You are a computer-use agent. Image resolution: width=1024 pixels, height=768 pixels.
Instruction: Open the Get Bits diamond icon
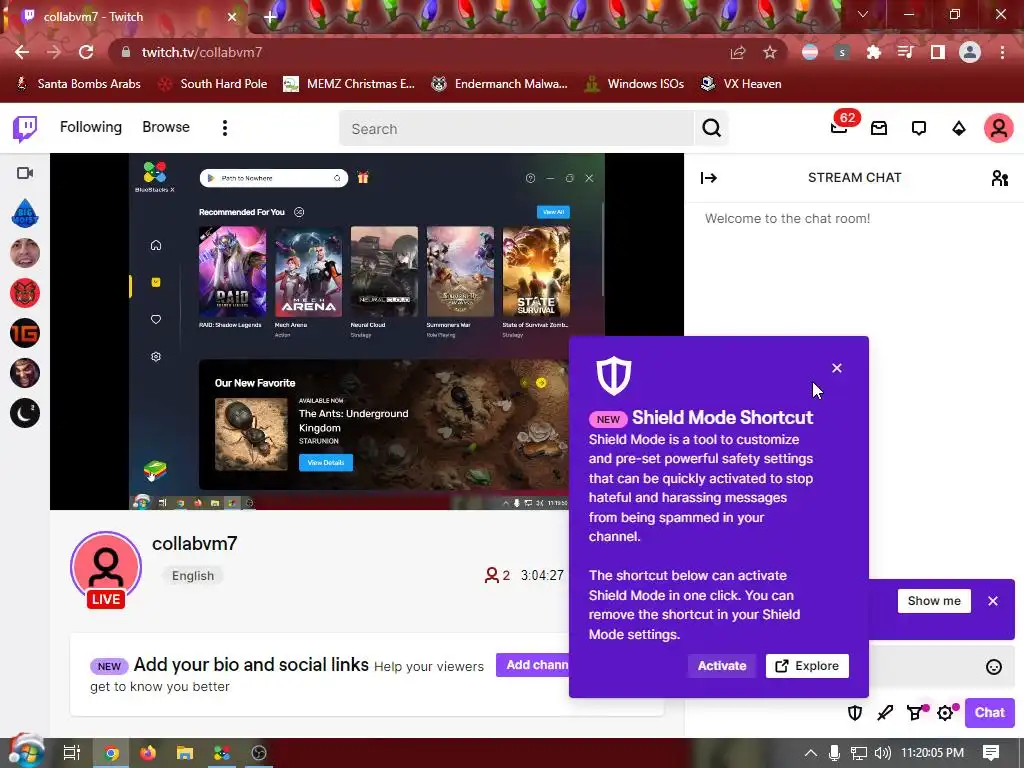tap(959, 128)
